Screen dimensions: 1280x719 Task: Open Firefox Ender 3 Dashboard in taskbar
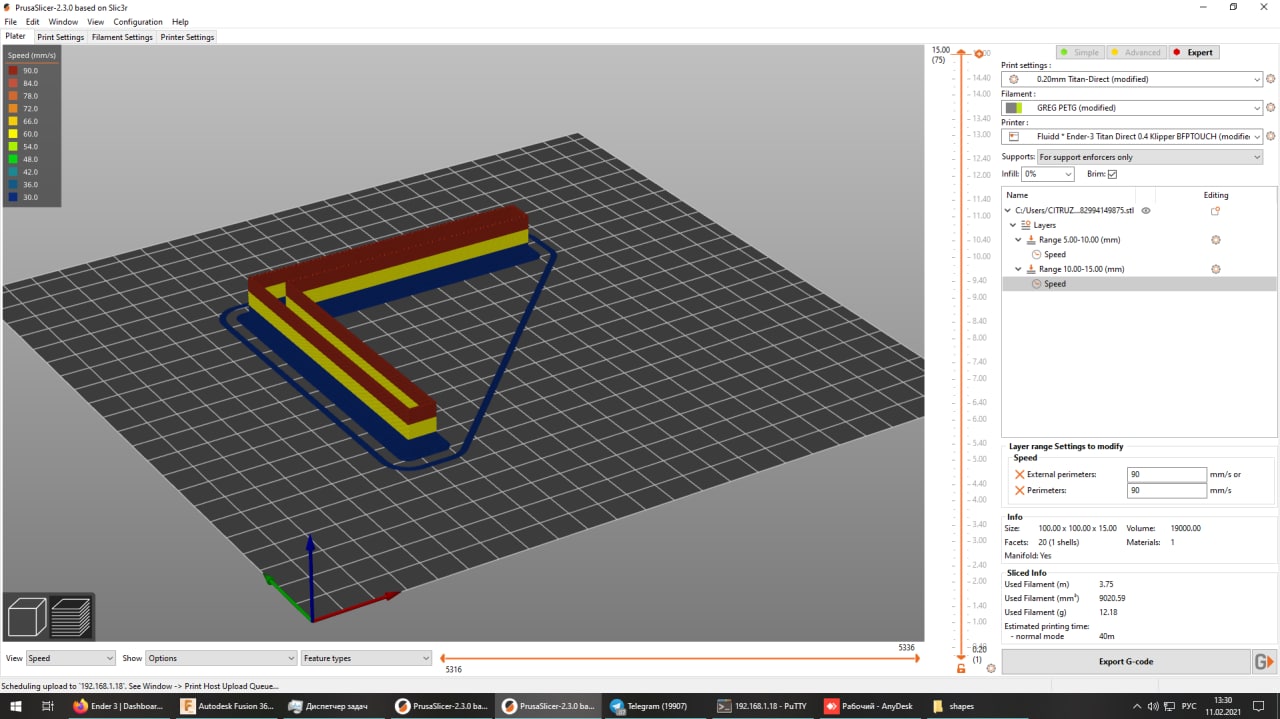click(118, 706)
